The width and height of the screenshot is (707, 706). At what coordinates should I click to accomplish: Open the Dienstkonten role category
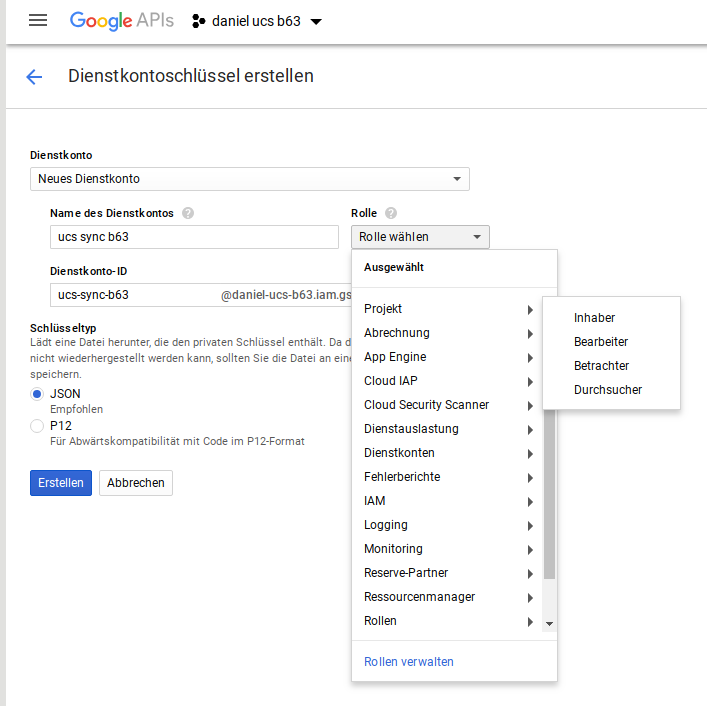pos(399,453)
